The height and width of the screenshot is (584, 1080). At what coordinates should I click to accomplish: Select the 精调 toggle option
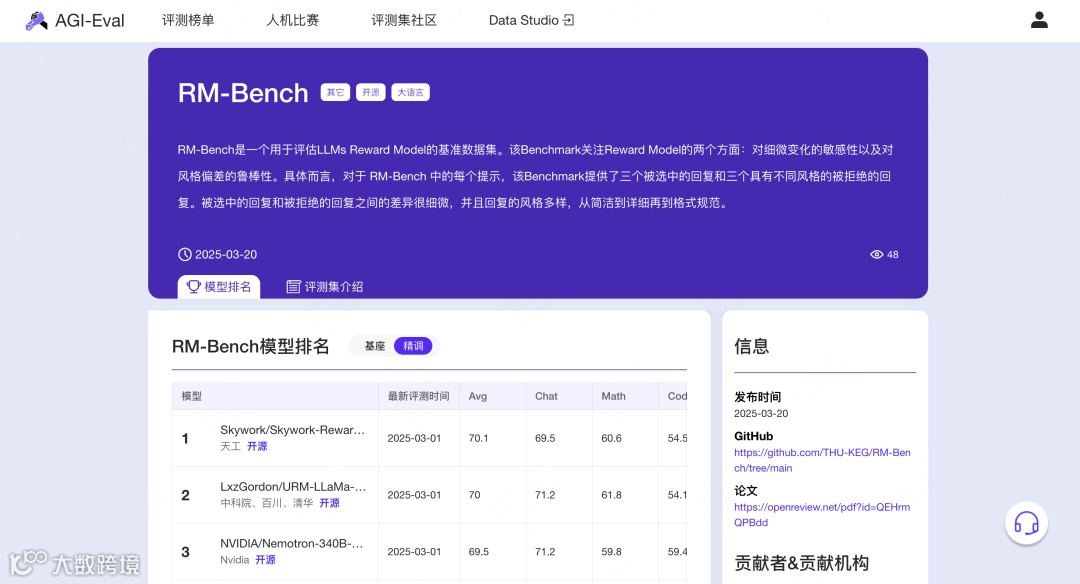413,346
